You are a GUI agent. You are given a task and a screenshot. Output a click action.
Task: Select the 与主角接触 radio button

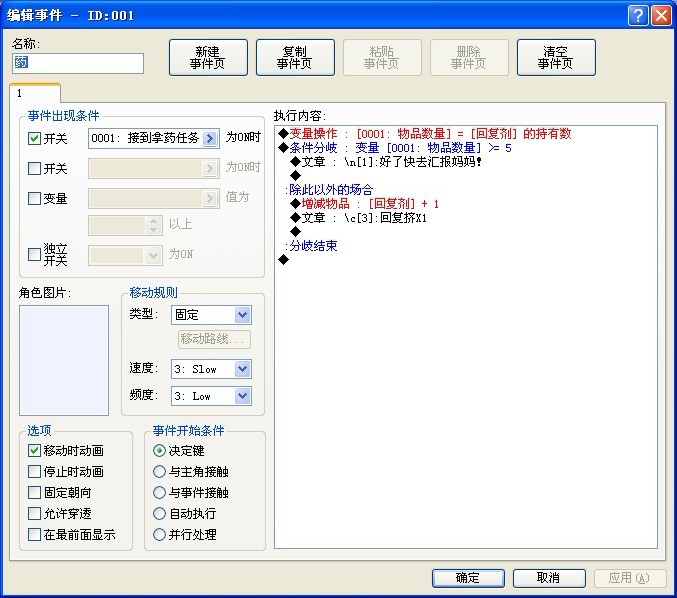(x=159, y=471)
